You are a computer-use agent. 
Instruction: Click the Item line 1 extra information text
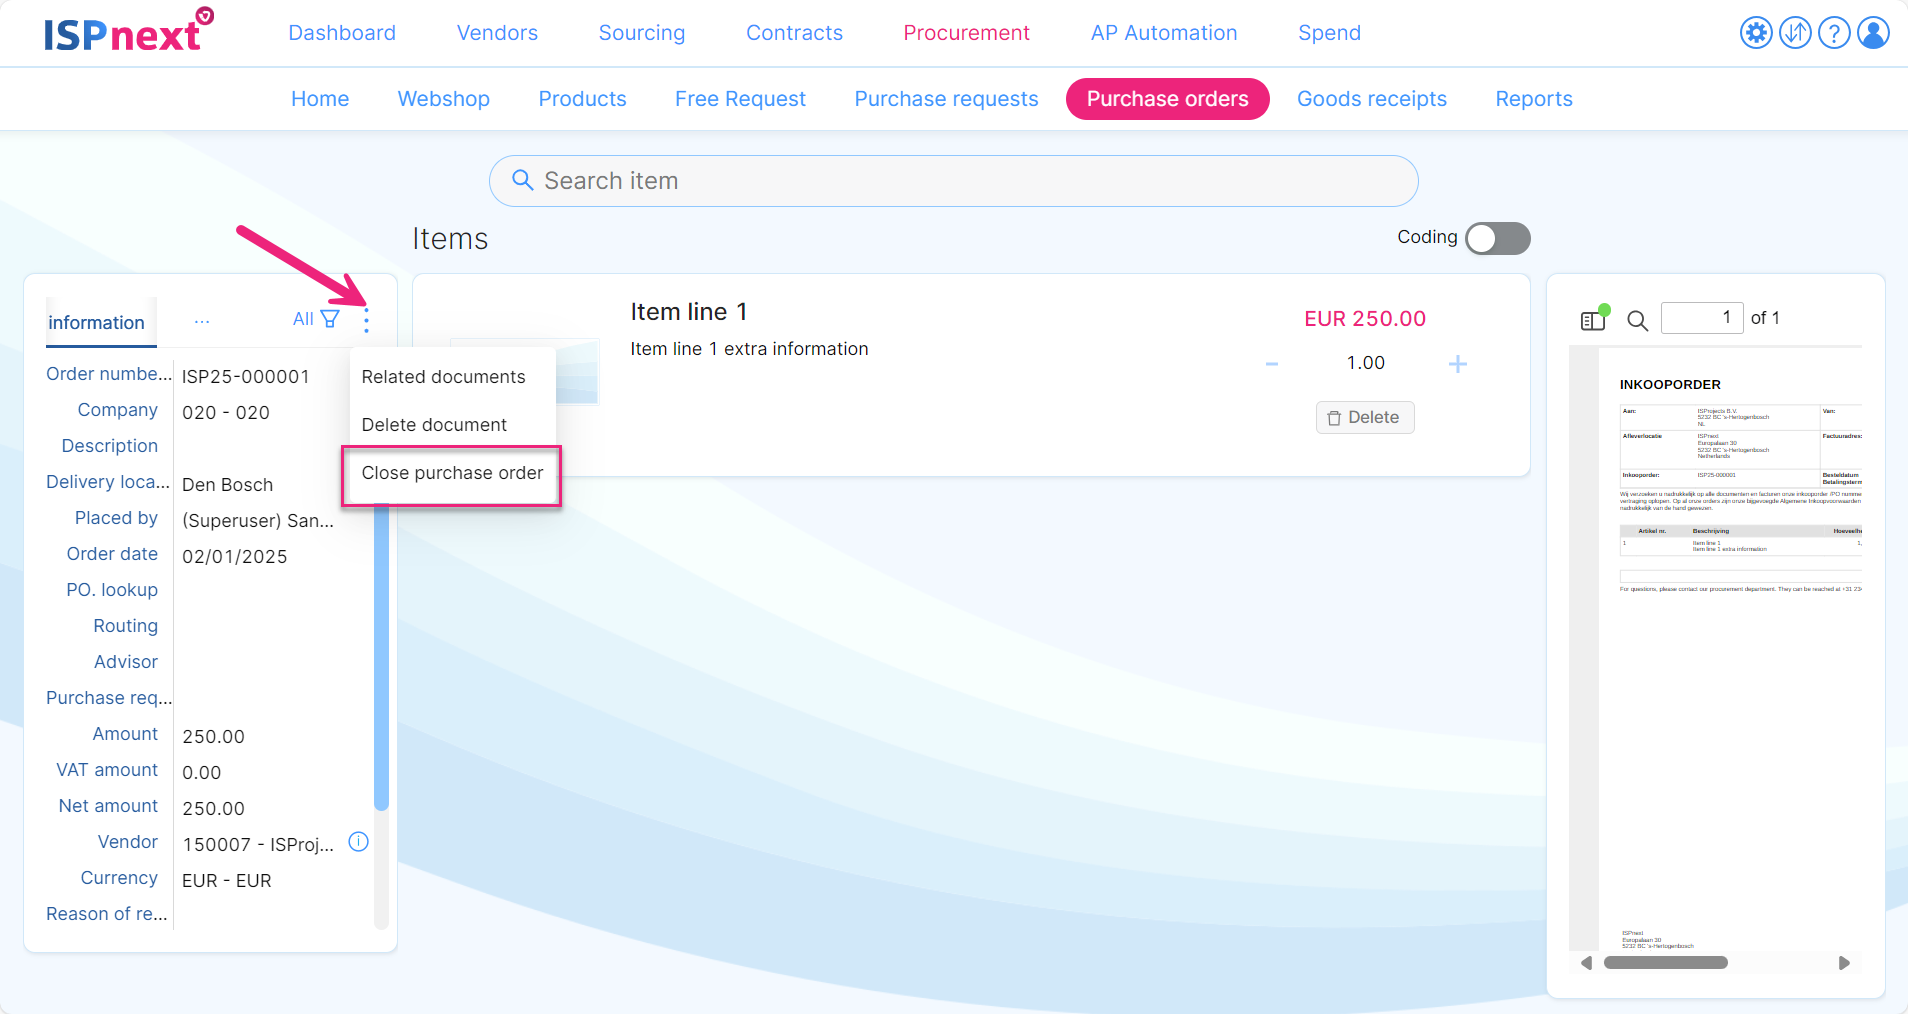click(749, 349)
